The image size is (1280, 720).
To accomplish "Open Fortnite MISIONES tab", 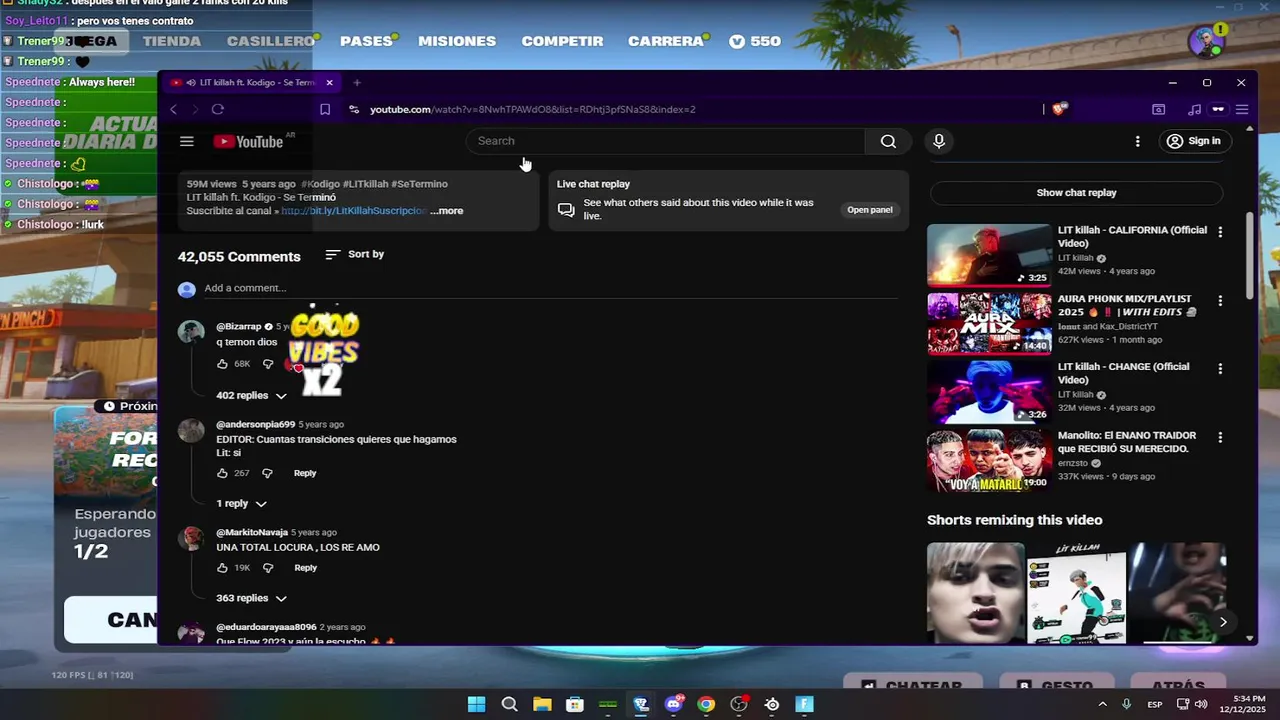I will pos(457,41).
